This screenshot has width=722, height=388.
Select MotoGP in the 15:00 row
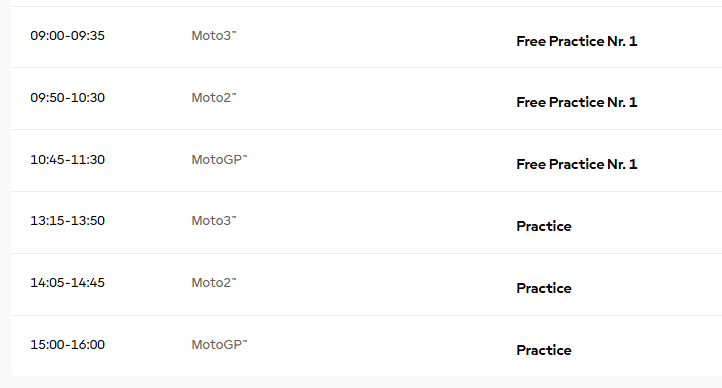(219, 345)
